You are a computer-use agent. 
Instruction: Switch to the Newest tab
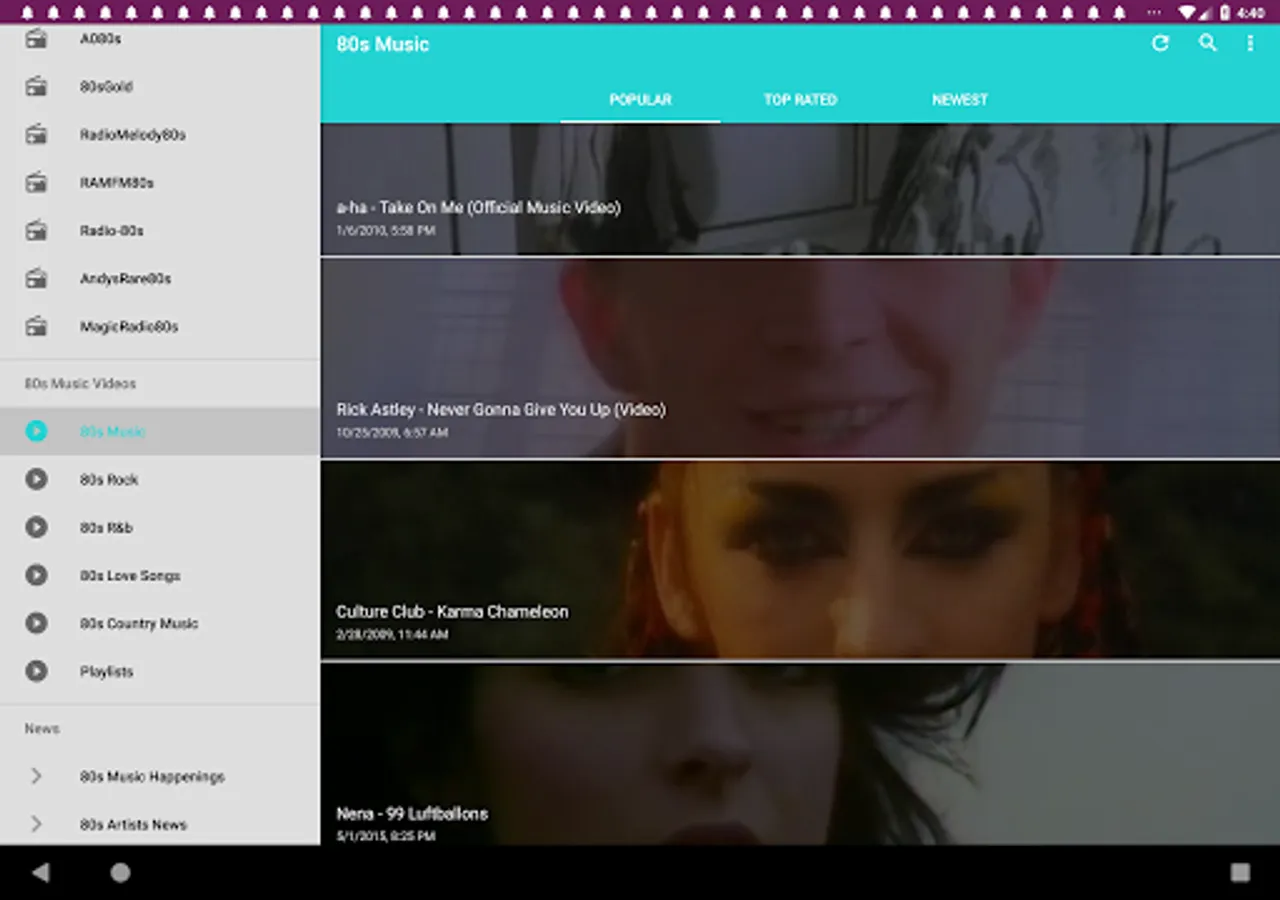[x=960, y=100]
